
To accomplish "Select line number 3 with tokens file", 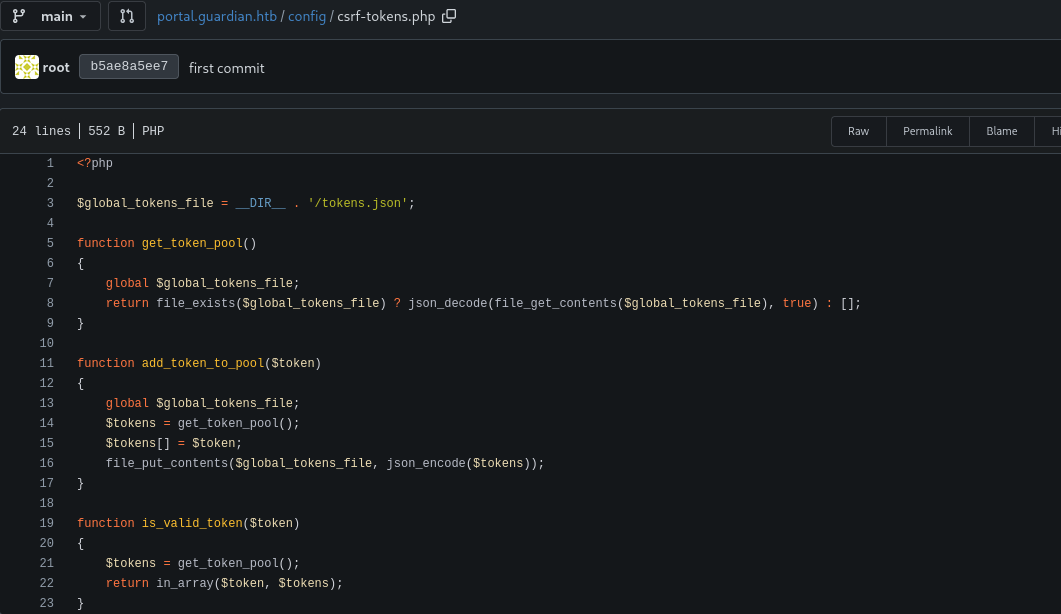I will tap(49, 203).
